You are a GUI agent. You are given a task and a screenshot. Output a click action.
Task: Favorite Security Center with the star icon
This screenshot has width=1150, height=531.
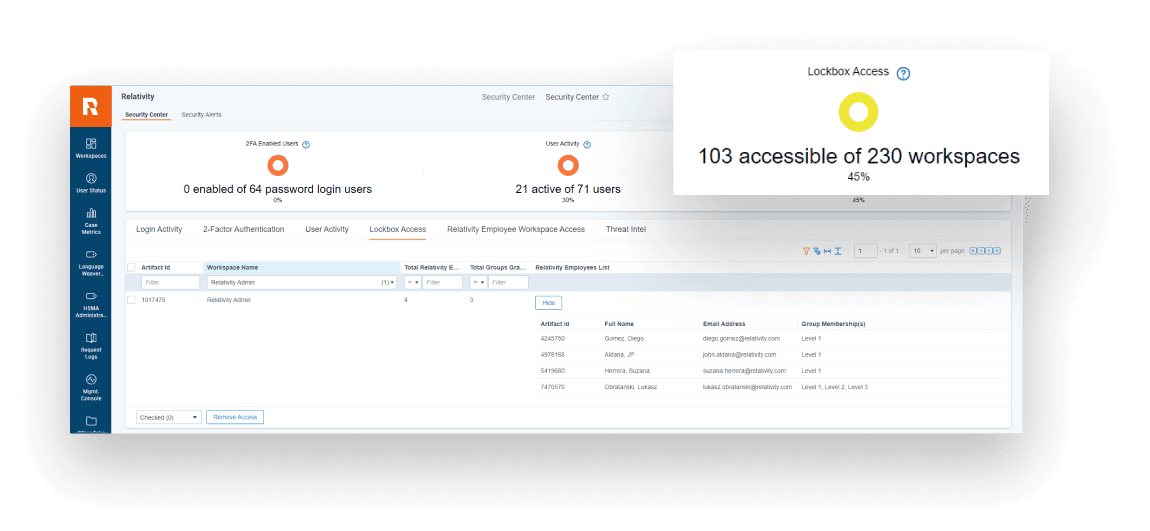[606, 97]
